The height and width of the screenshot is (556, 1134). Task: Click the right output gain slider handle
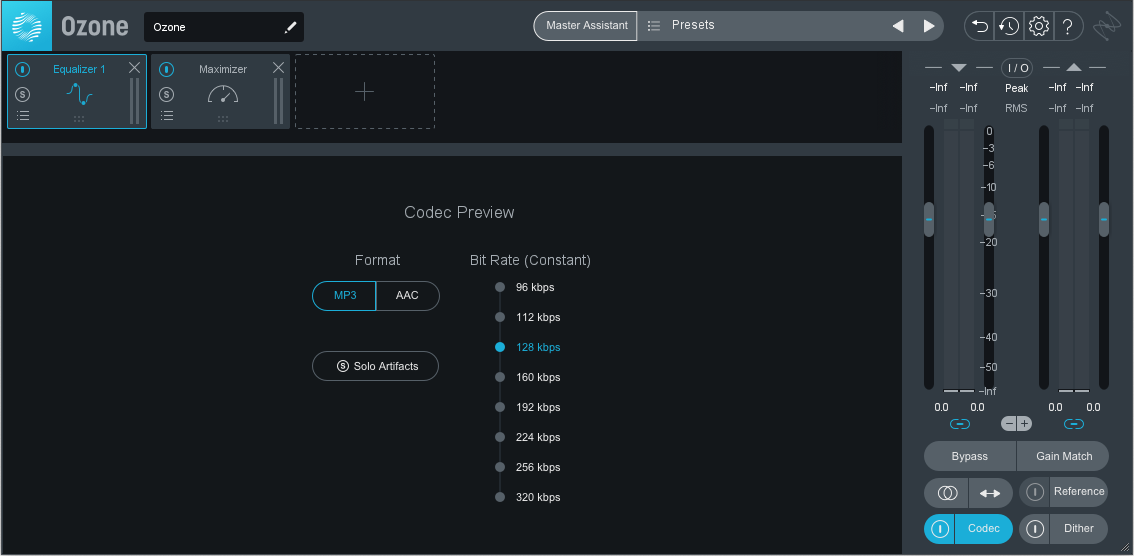point(1104,219)
